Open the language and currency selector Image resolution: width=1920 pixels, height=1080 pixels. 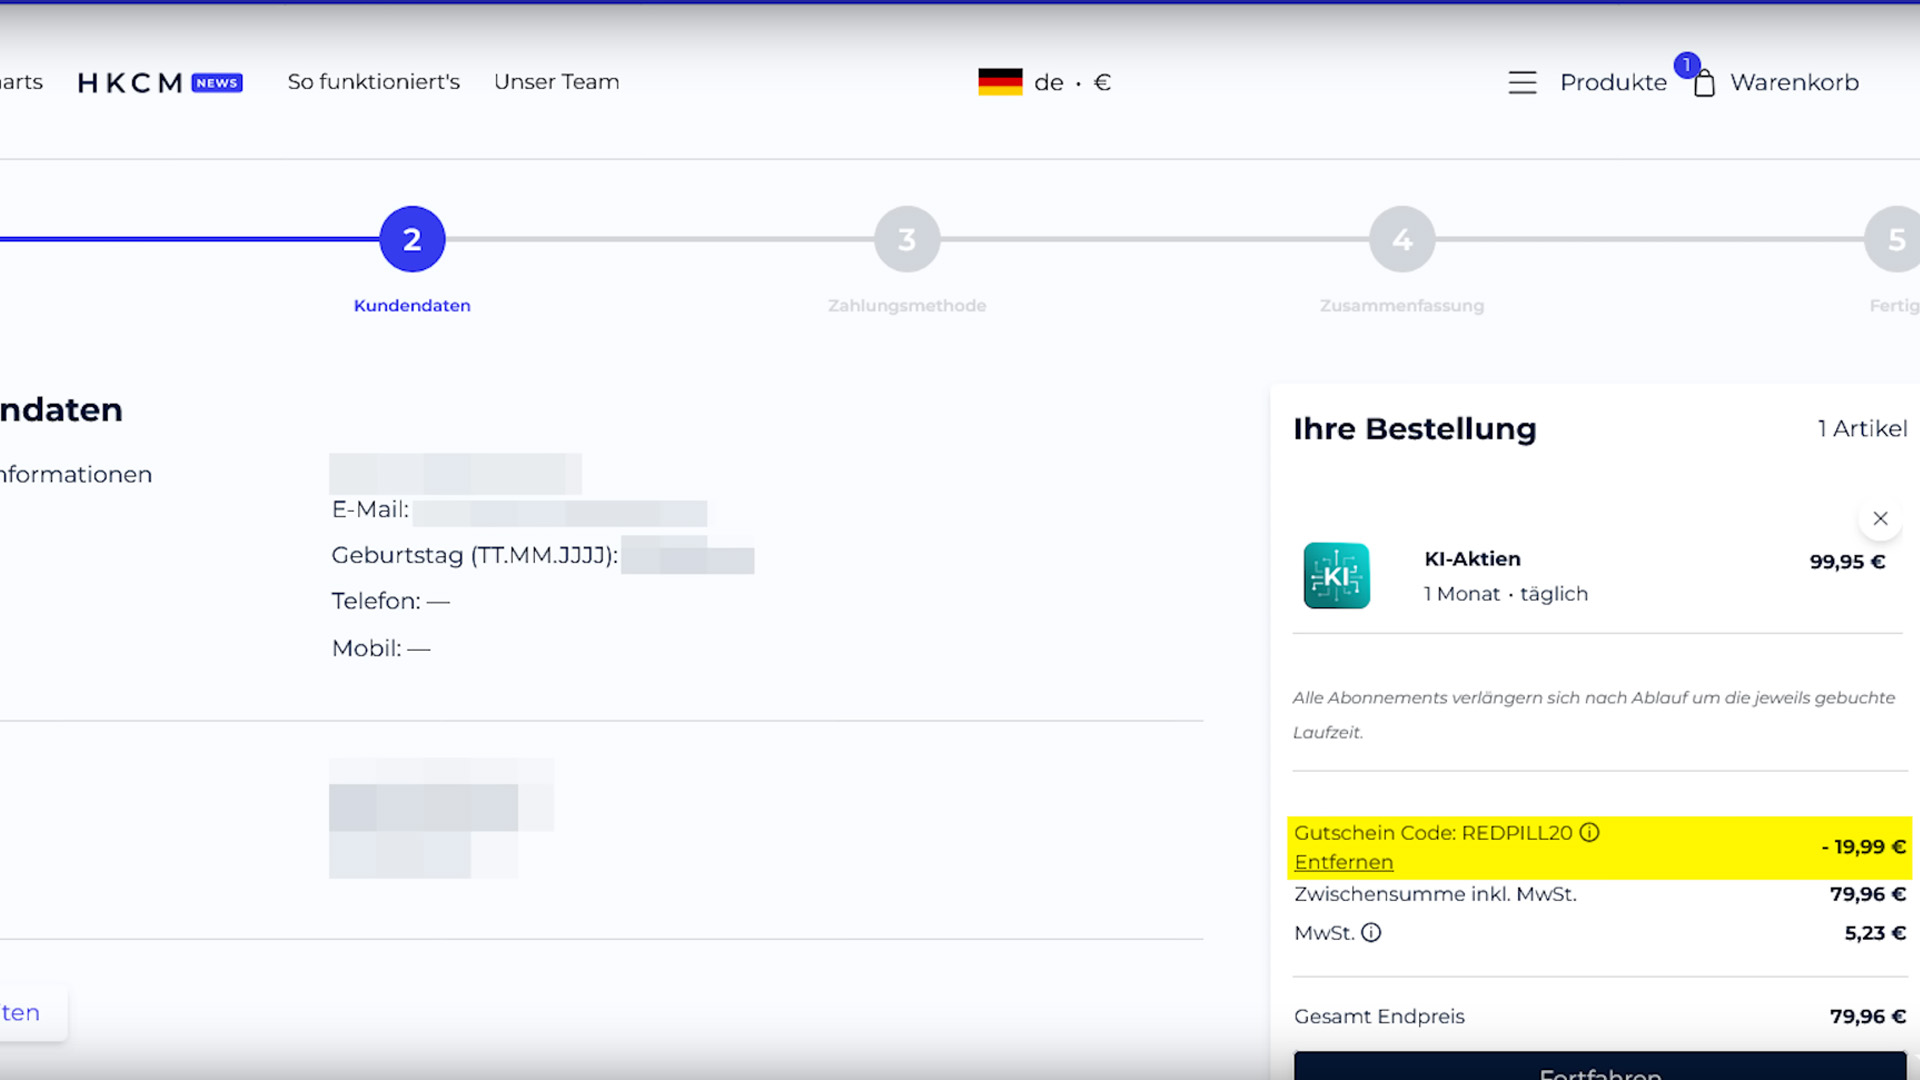pyautogui.click(x=1072, y=82)
